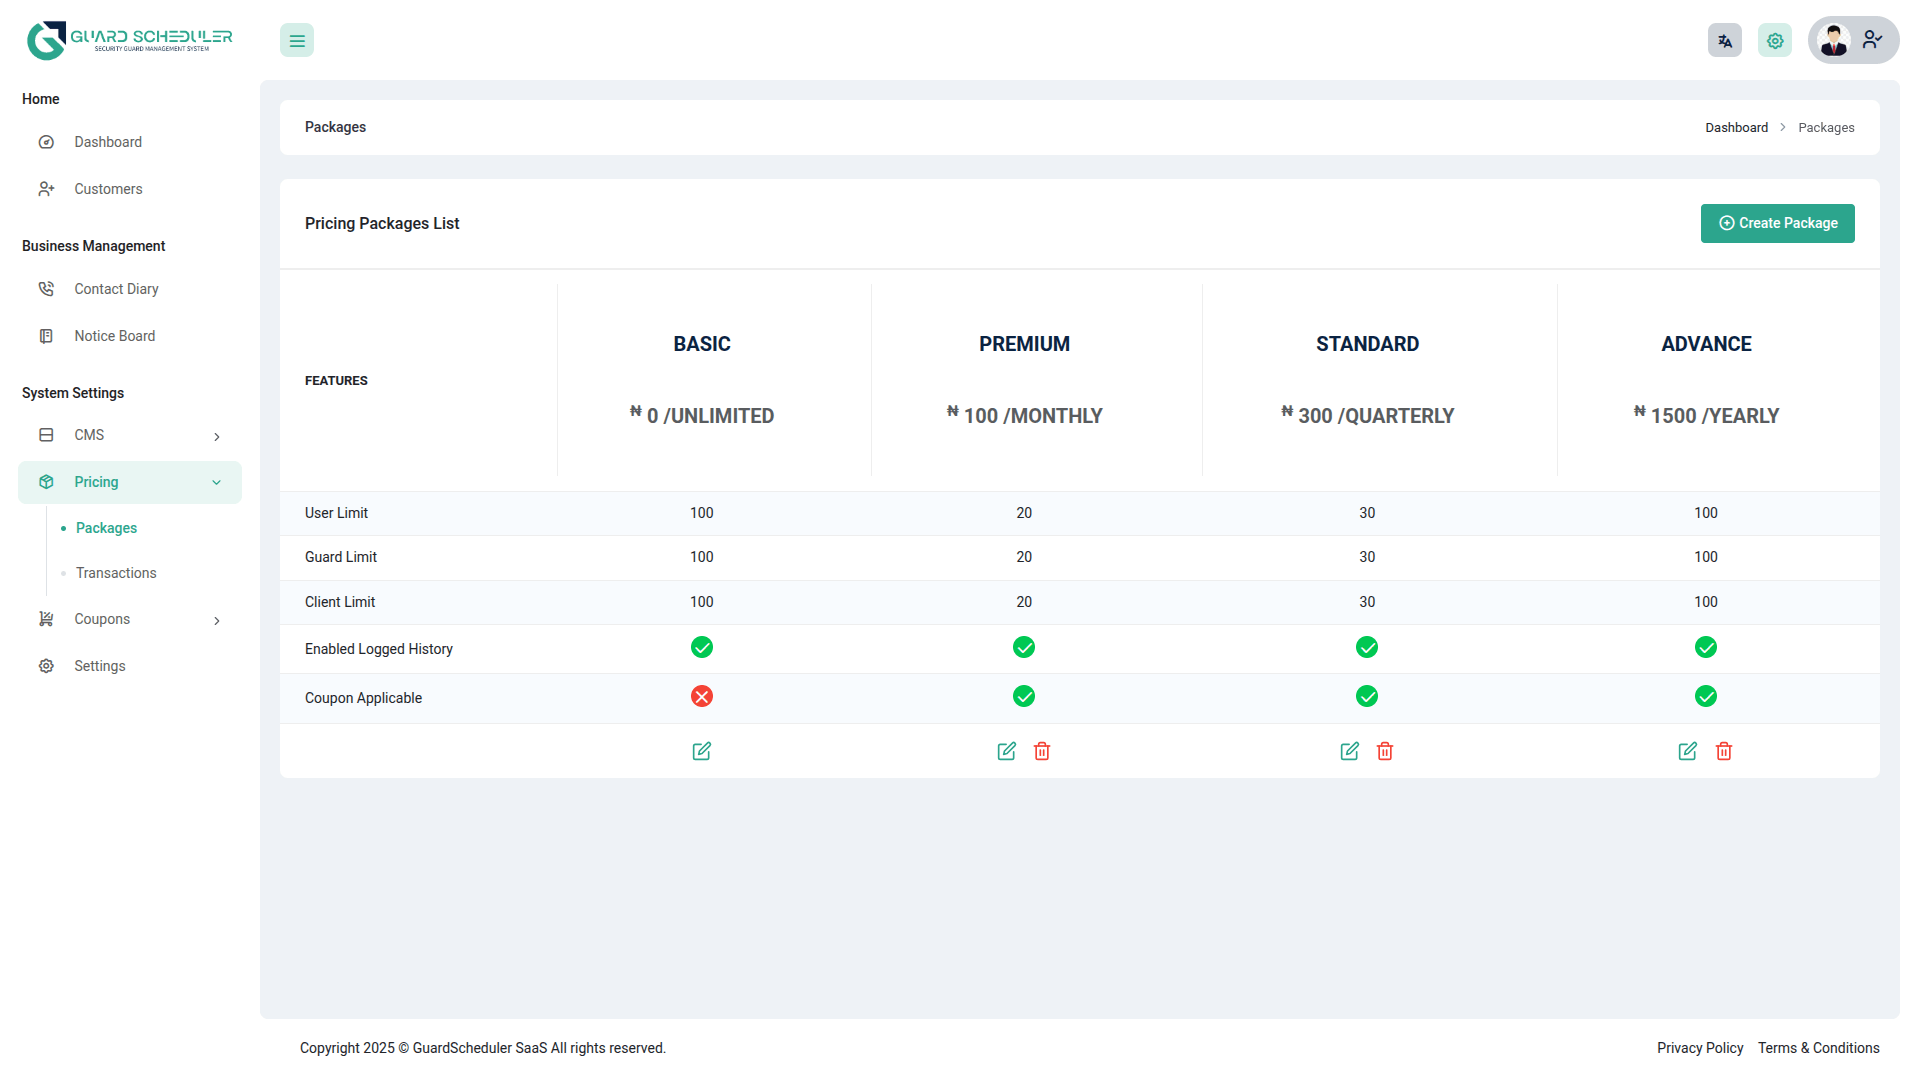This screenshot has height=1080, width=1920.
Task: Collapse the Pricing sidebar section
Action: 130,482
